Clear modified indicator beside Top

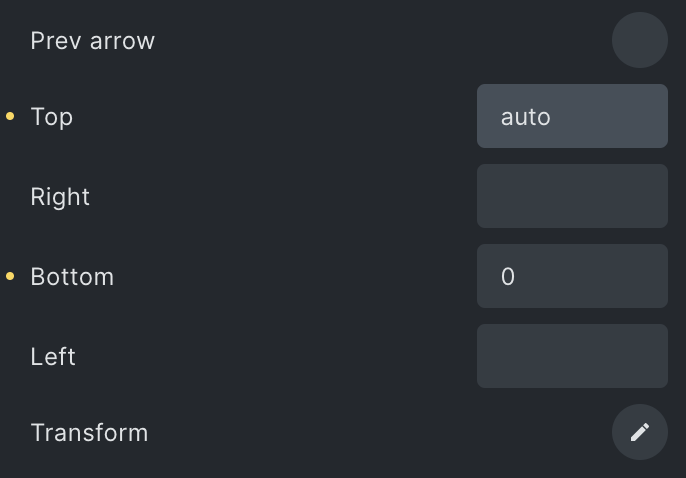(10, 116)
